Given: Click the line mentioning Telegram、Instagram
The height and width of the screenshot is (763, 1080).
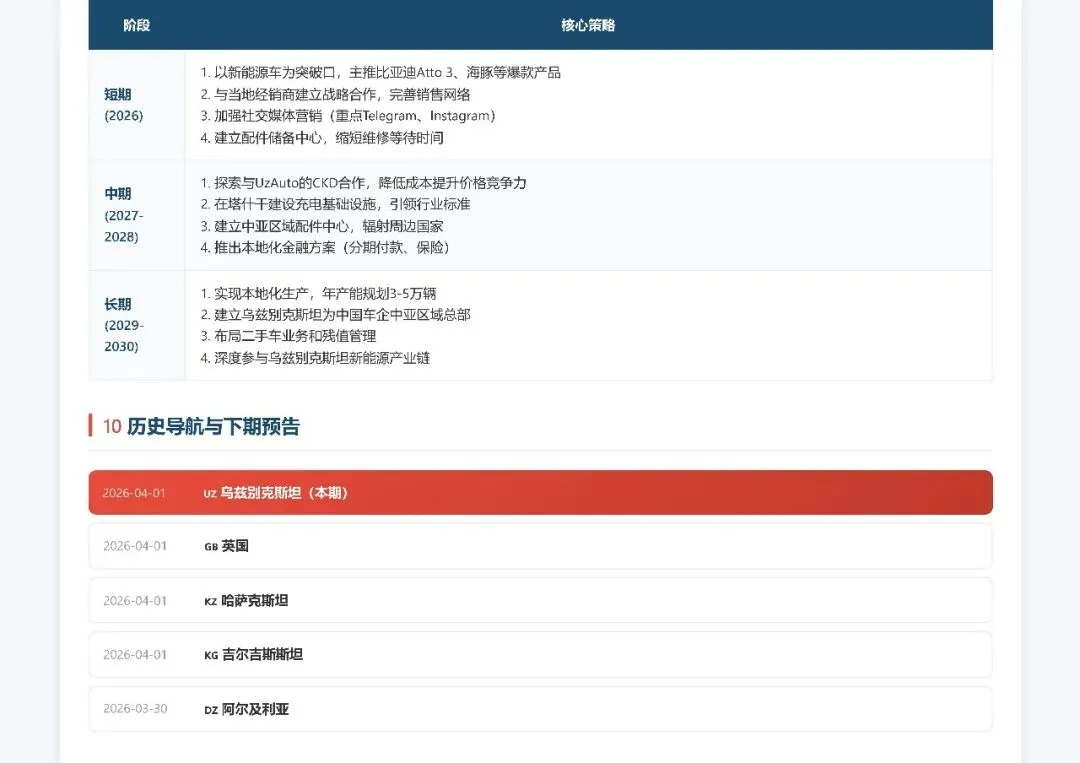Looking at the screenshot, I should click(x=348, y=116).
